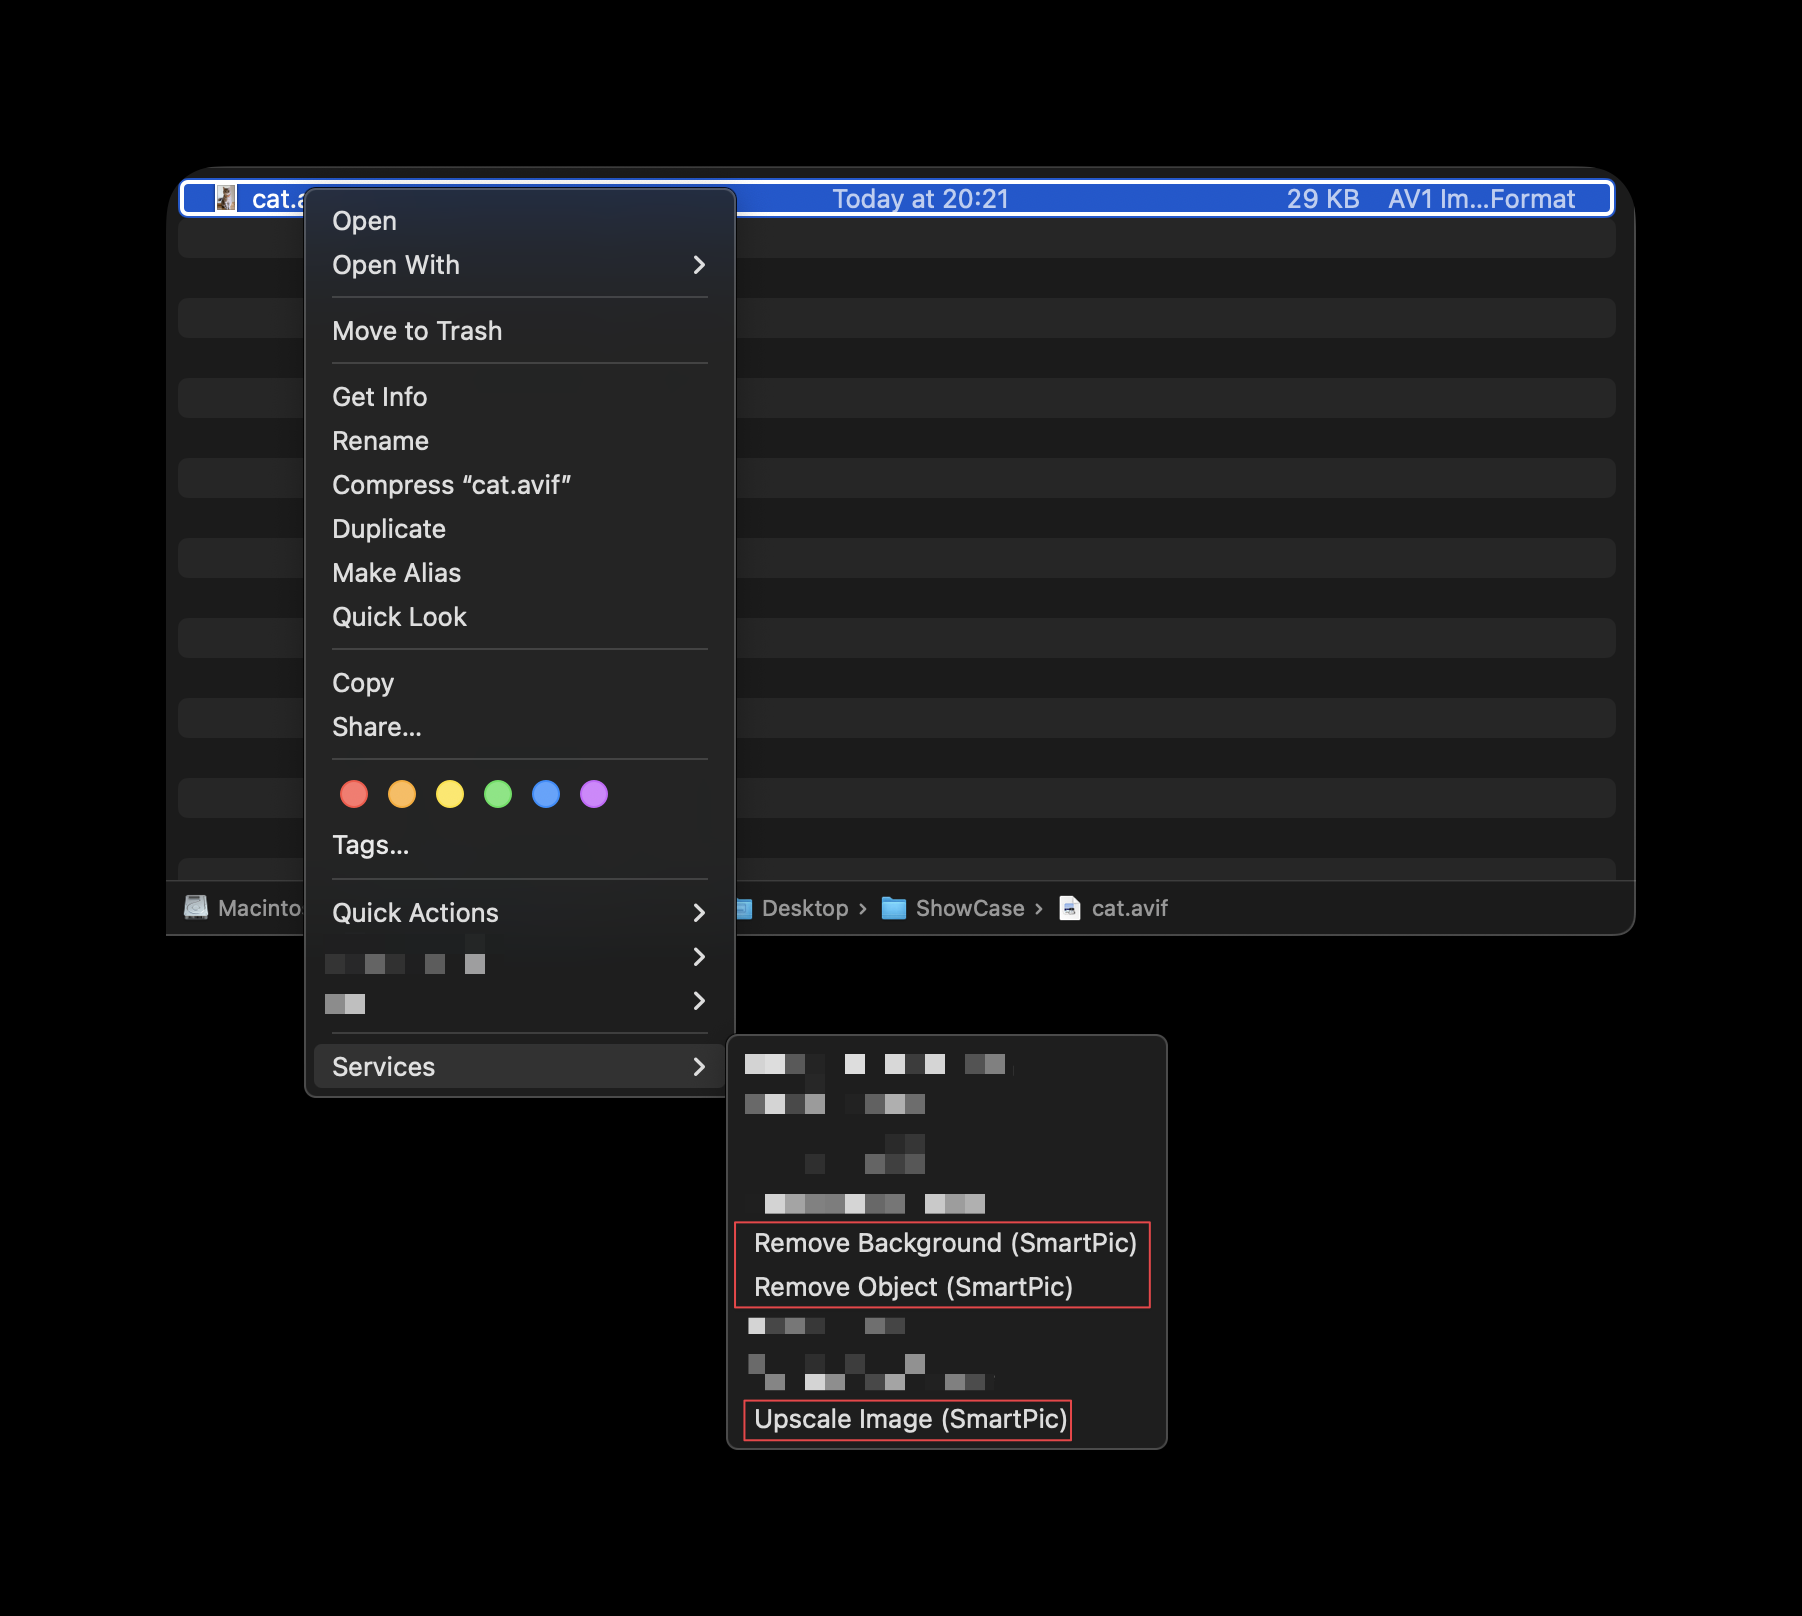Click the Today at 20:21 date cell
This screenshot has height=1616, width=1802.
[921, 198]
